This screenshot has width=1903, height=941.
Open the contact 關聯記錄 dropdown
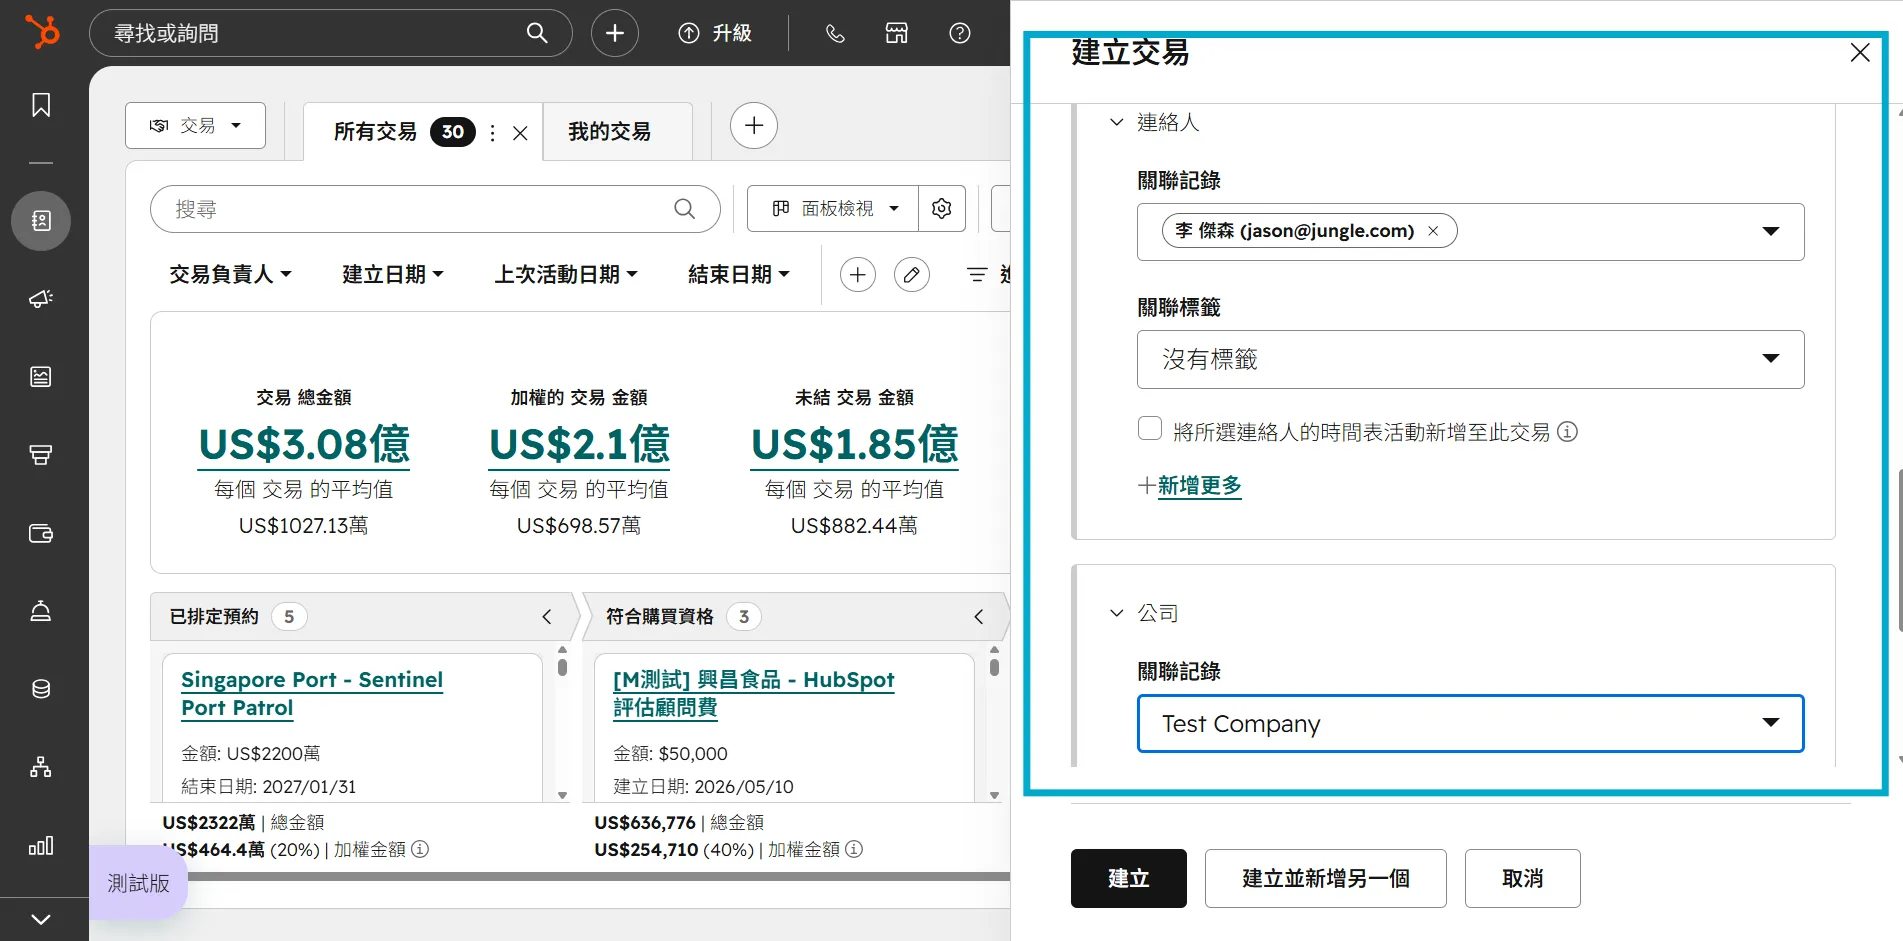(x=1771, y=231)
